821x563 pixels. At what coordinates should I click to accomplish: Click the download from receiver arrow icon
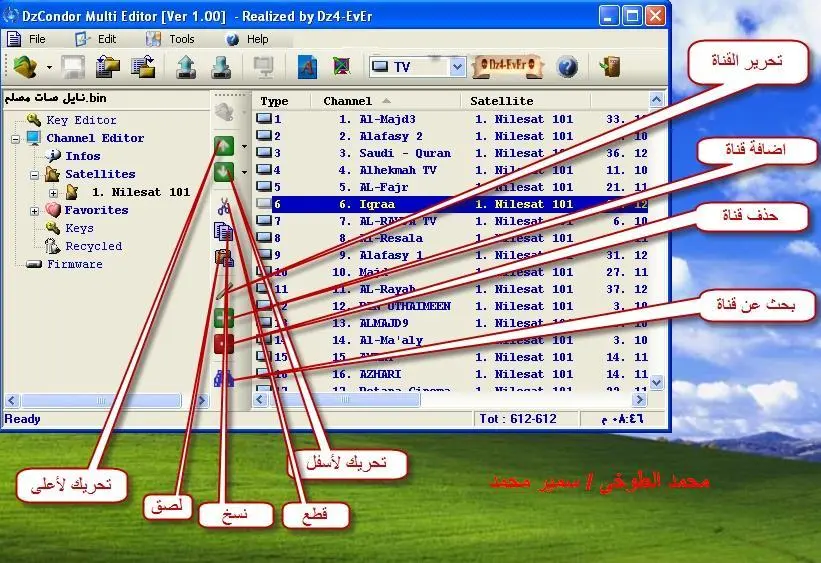pyautogui.click(x=221, y=67)
